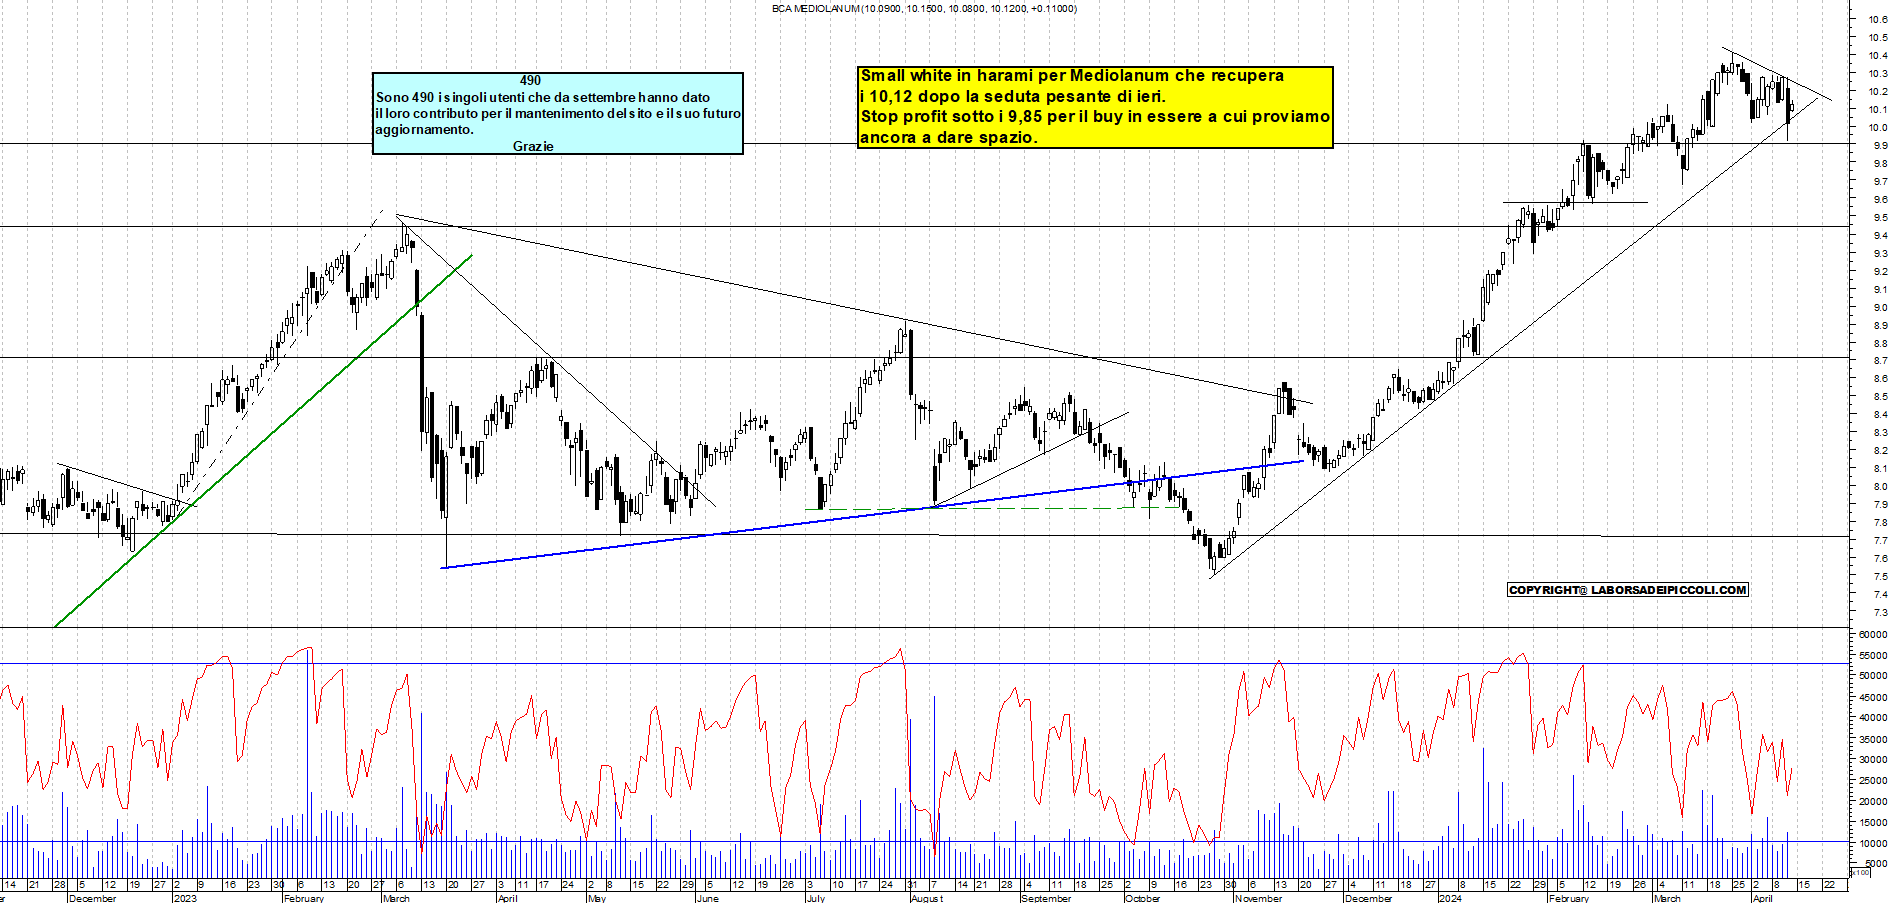Click the 25000 volume axis value

(x=1873, y=780)
